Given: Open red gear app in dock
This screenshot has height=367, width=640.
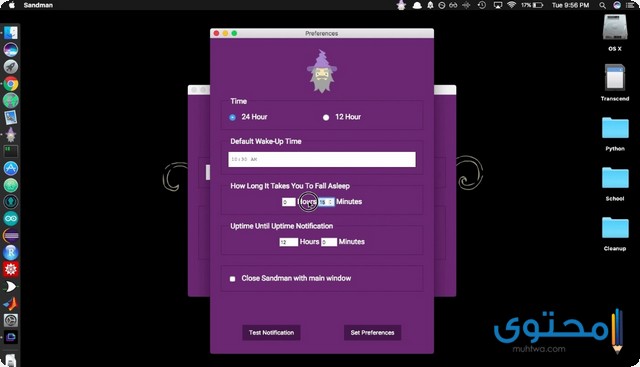Looking at the screenshot, I should click(x=11, y=269).
